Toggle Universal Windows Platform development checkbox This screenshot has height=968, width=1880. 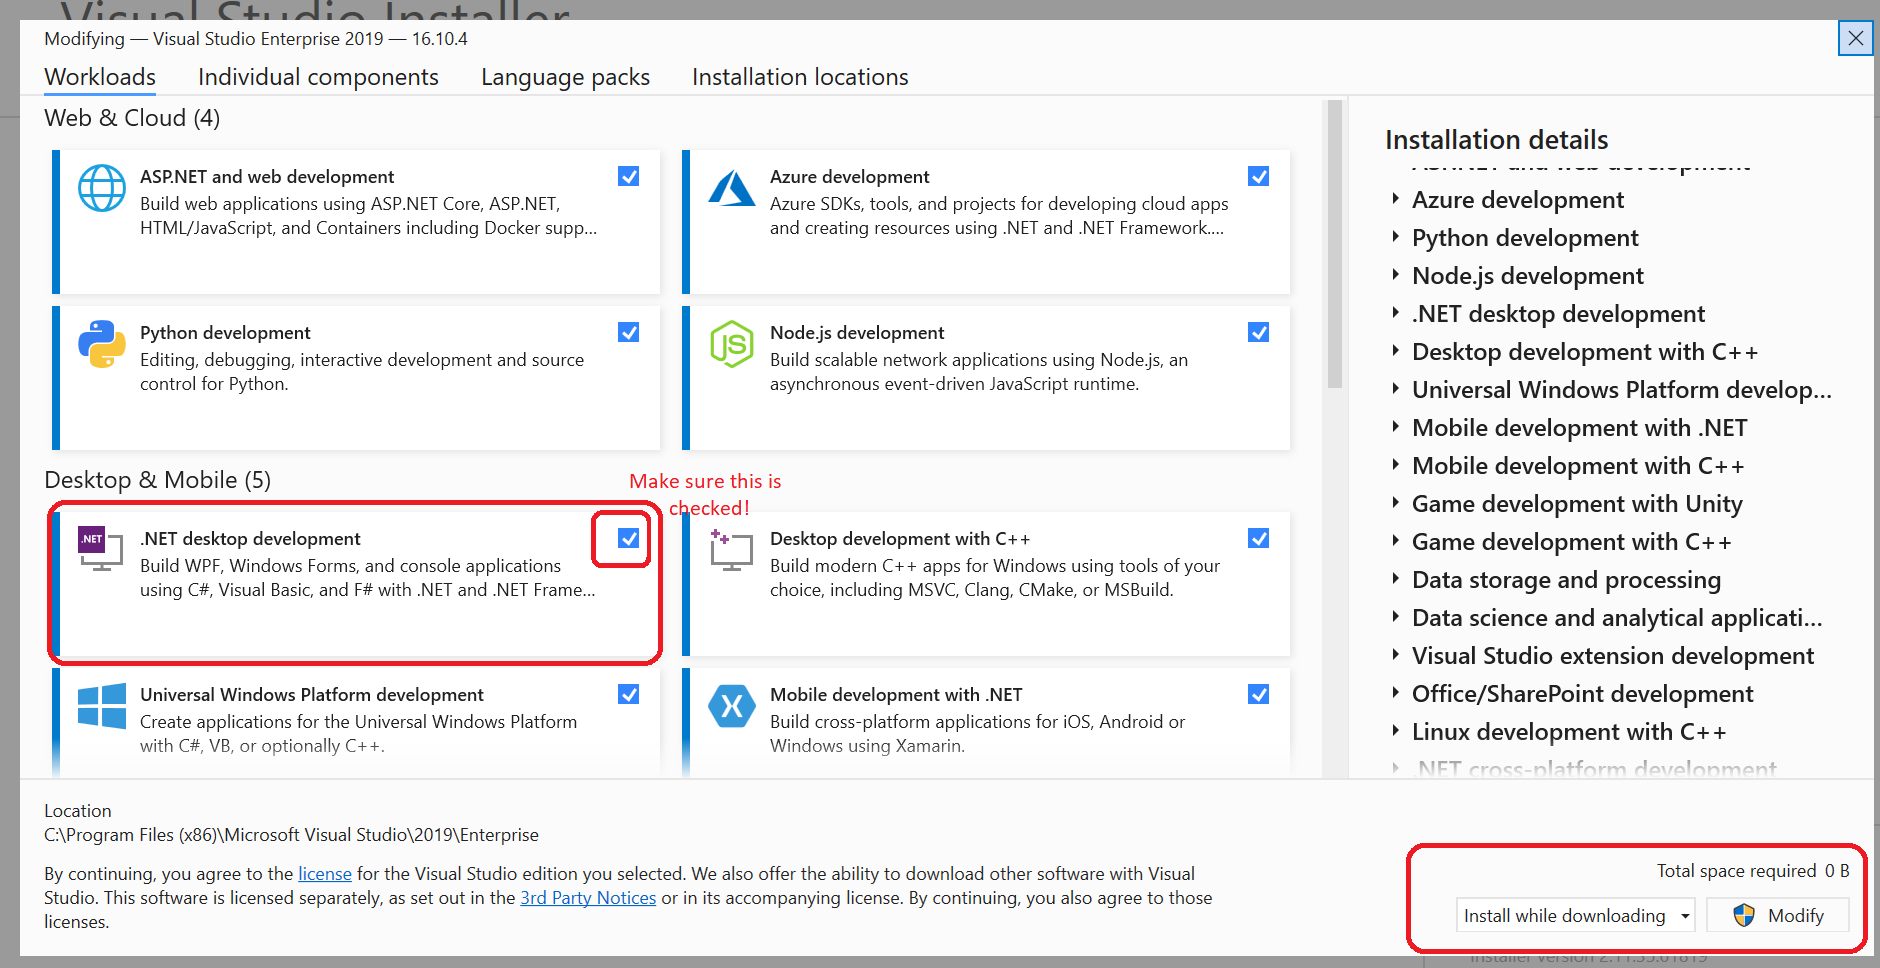click(x=629, y=694)
